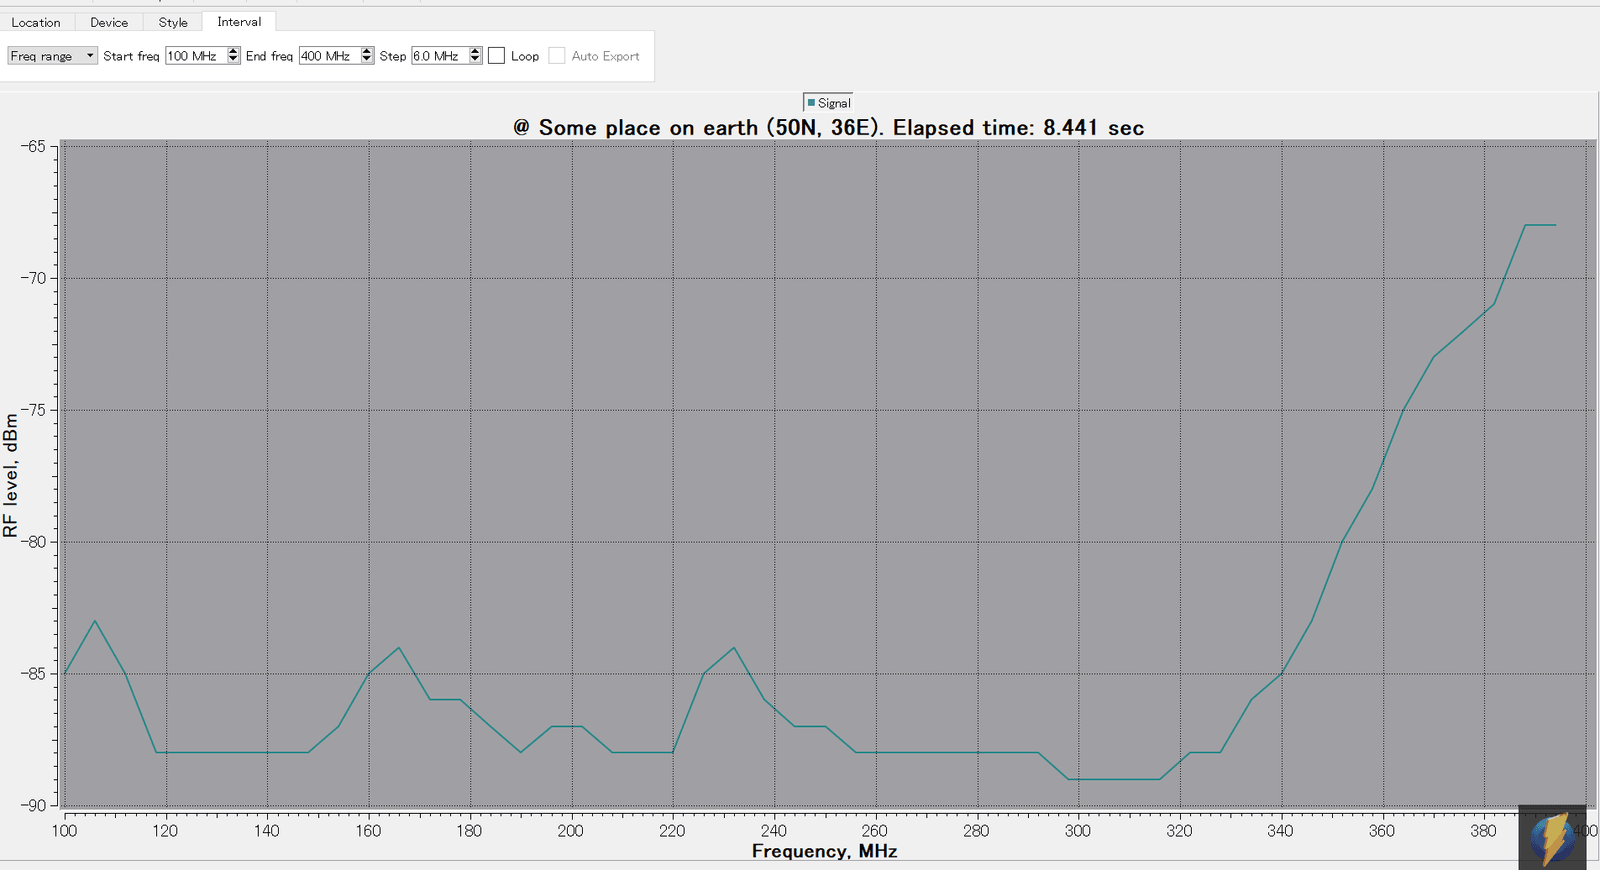Screen dimensions: 1600x870
Task: Decrease End freq with down arrow
Action: [x=367, y=60]
